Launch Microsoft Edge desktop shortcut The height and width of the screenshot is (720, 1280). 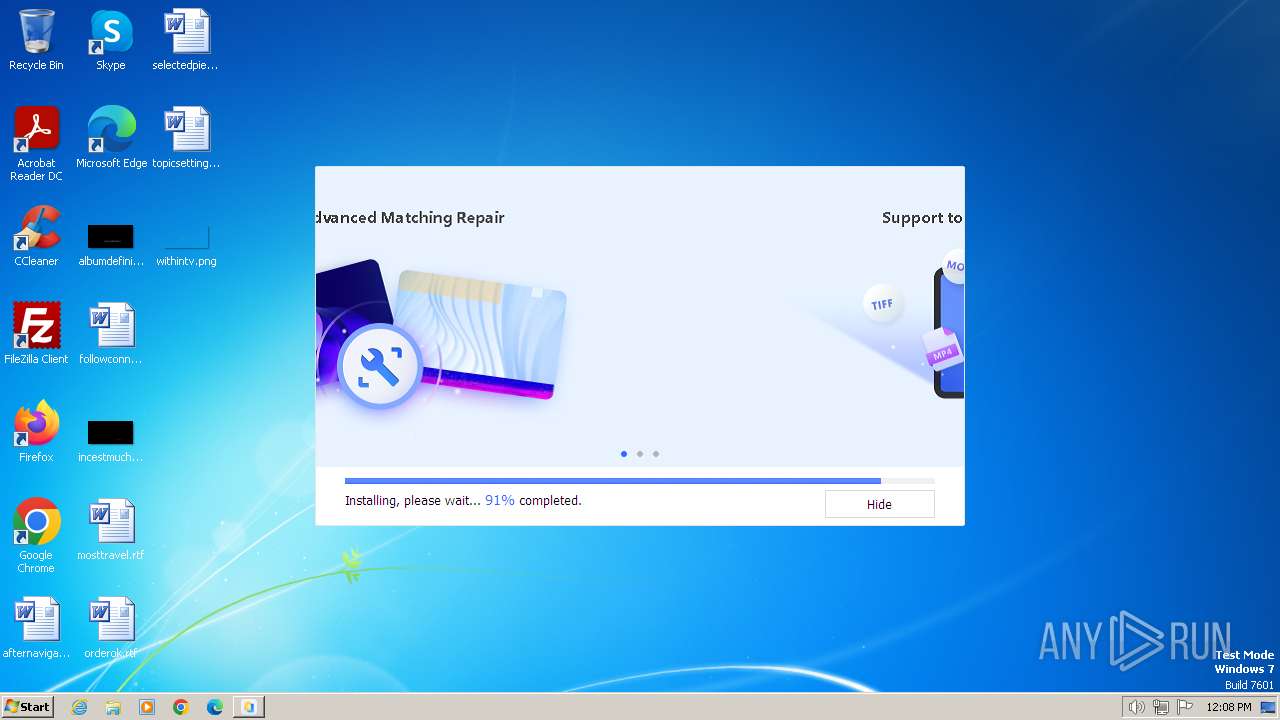click(111, 138)
